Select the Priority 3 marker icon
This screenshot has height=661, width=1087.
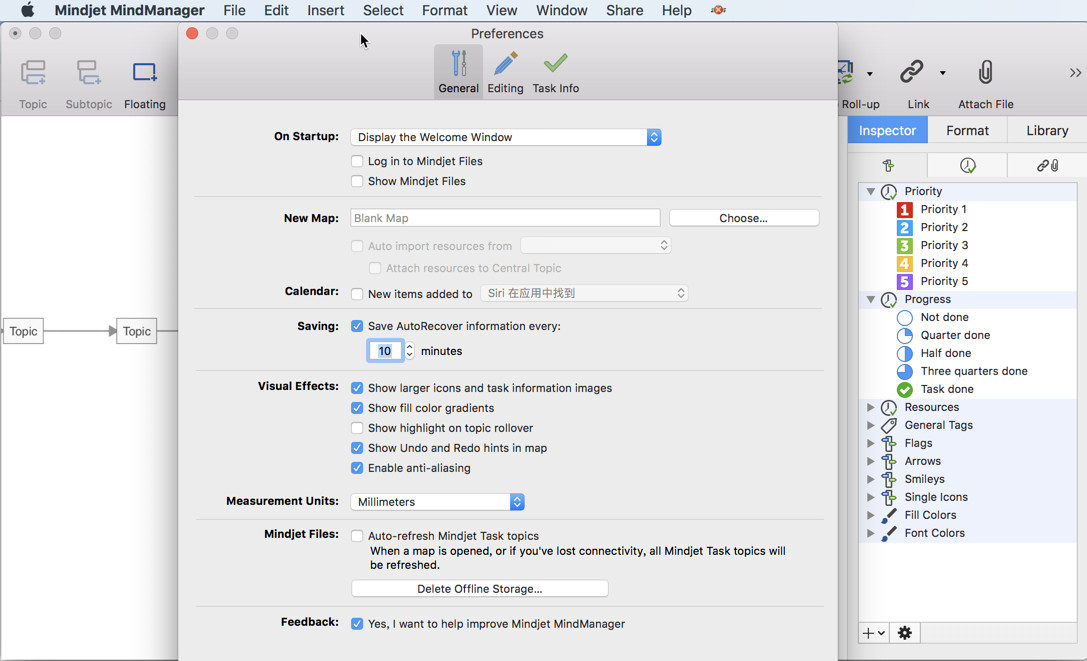[904, 246]
